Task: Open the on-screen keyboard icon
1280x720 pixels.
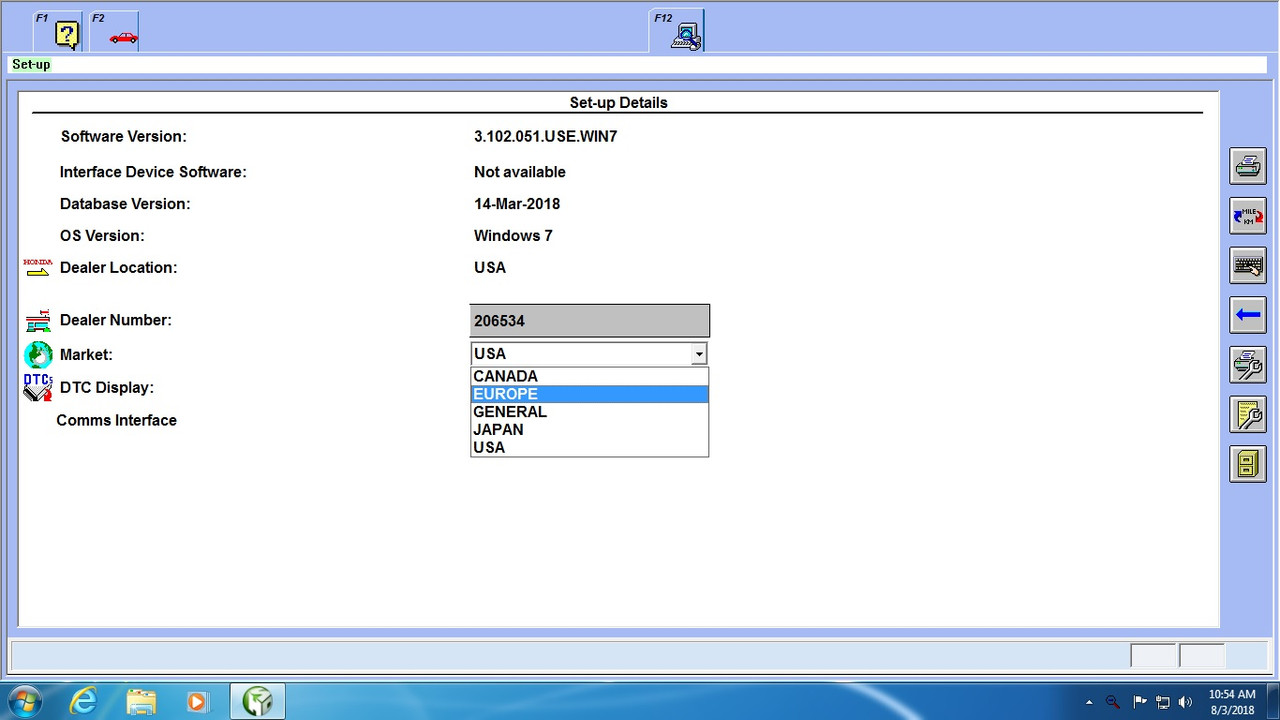Action: (1248, 265)
